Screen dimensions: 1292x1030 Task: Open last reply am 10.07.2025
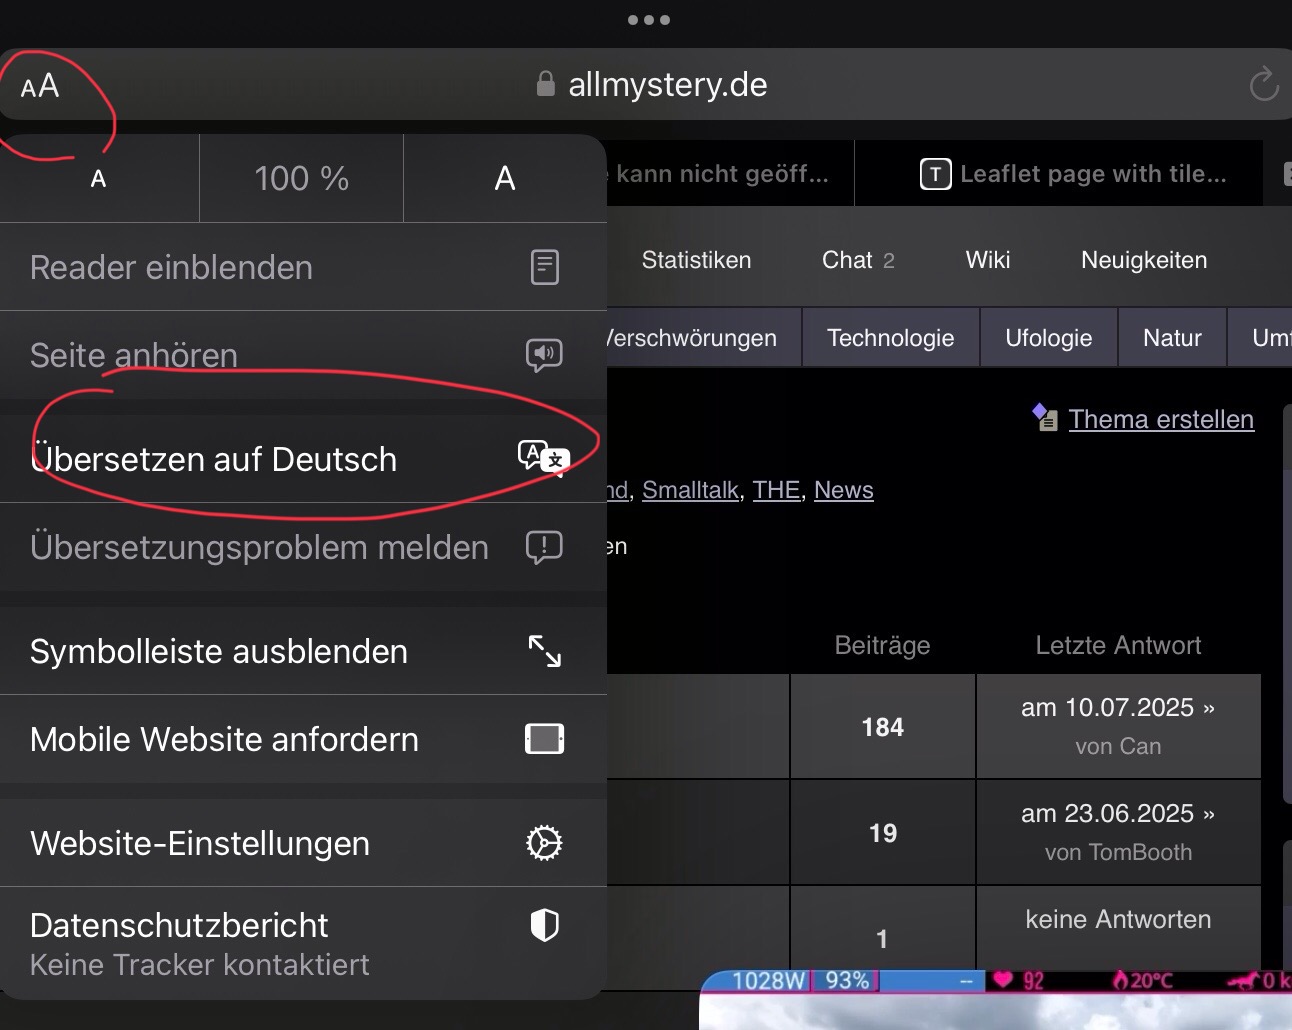point(1118,708)
